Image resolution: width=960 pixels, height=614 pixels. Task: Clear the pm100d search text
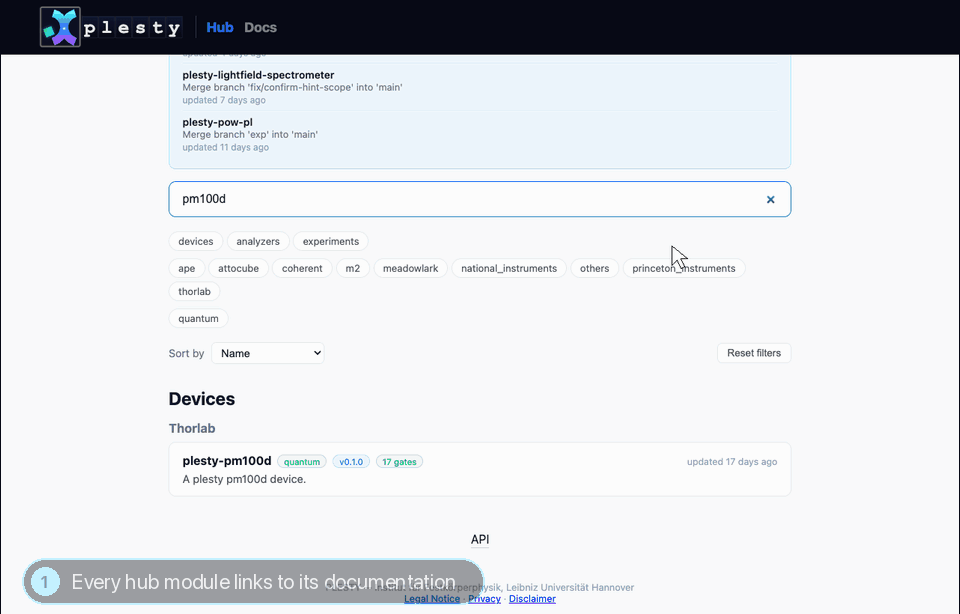click(x=770, y=199)
